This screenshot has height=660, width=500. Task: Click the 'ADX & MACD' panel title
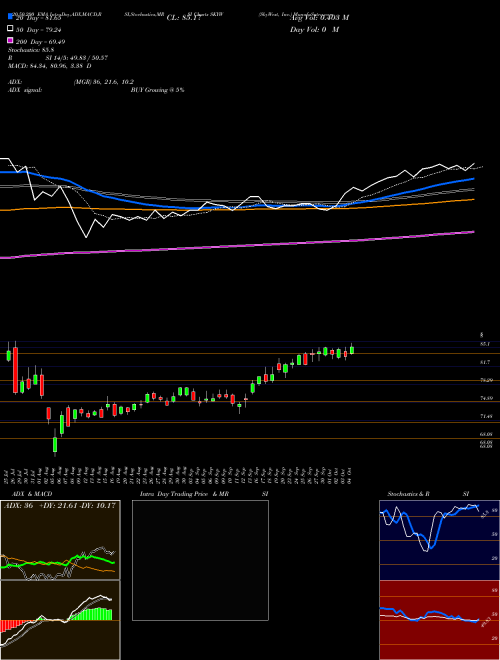tap(32, 494)
